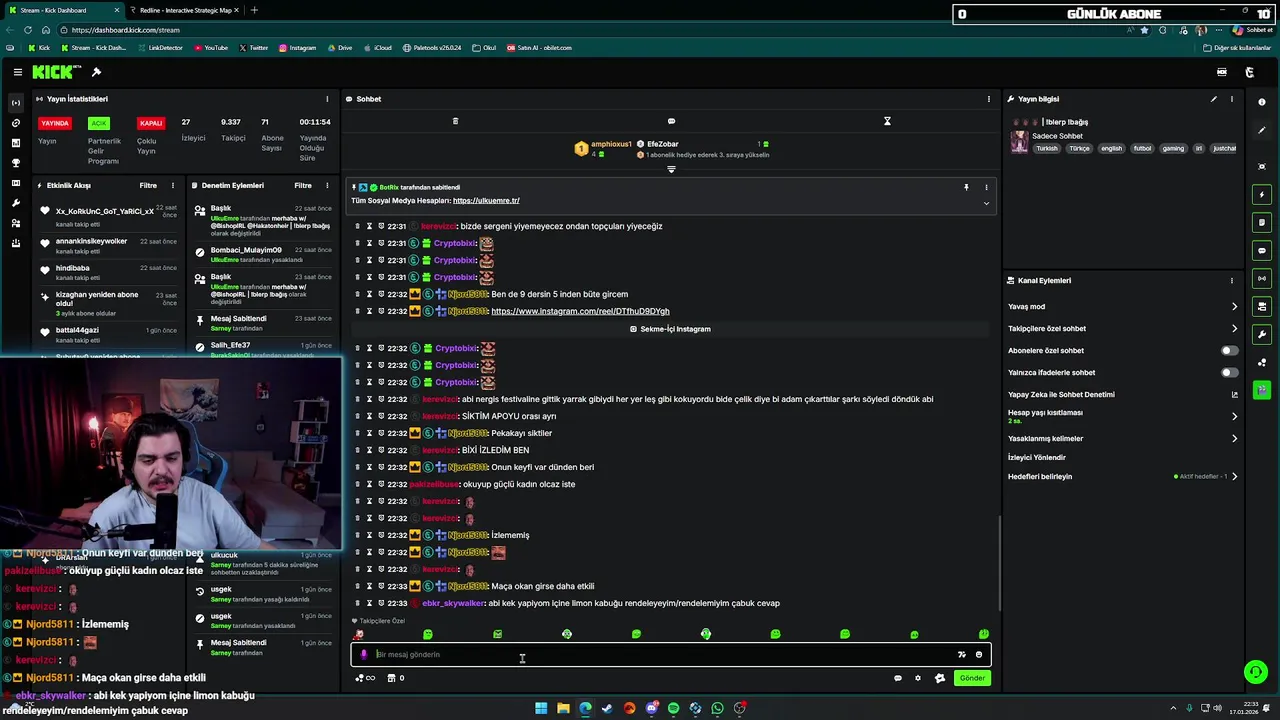Open Sohbet panel three-dot menu

(x=989, y=99)
